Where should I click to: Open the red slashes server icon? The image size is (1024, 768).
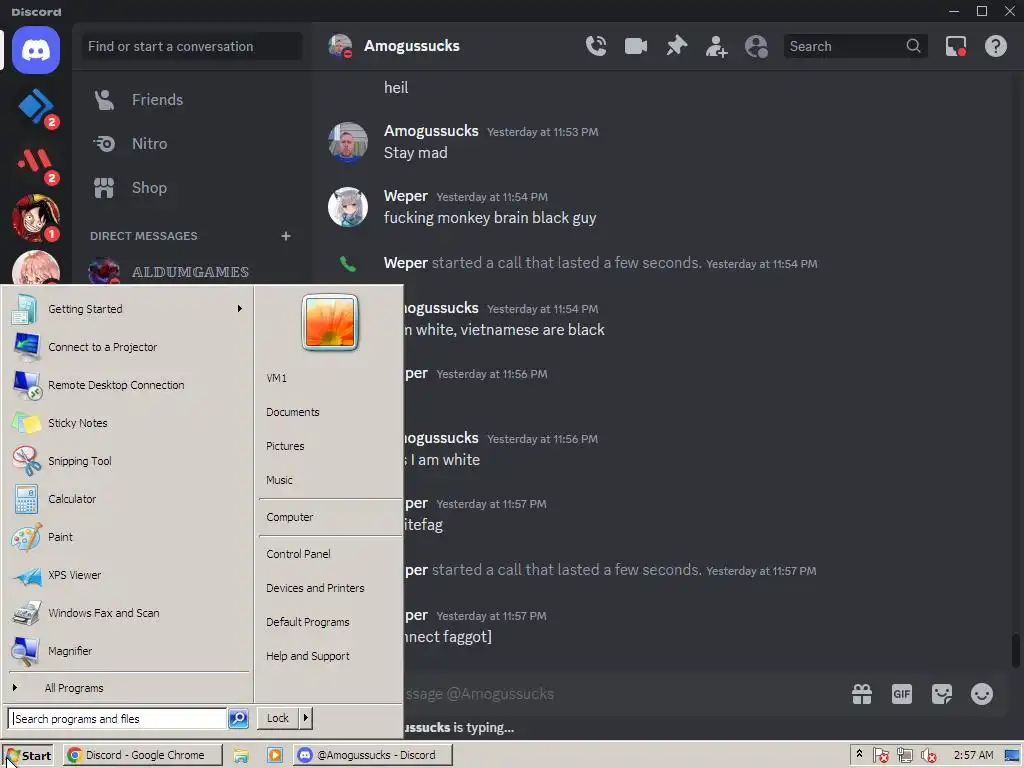pos(36,163)
